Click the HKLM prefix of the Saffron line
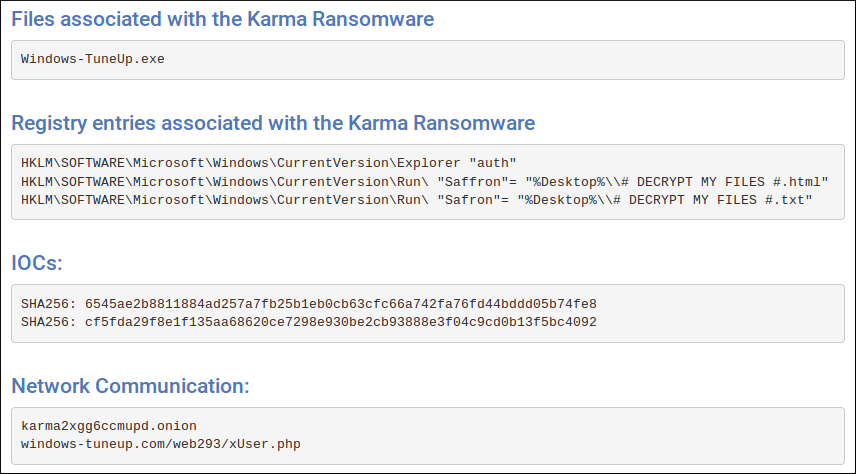 [x=37, y=182]
